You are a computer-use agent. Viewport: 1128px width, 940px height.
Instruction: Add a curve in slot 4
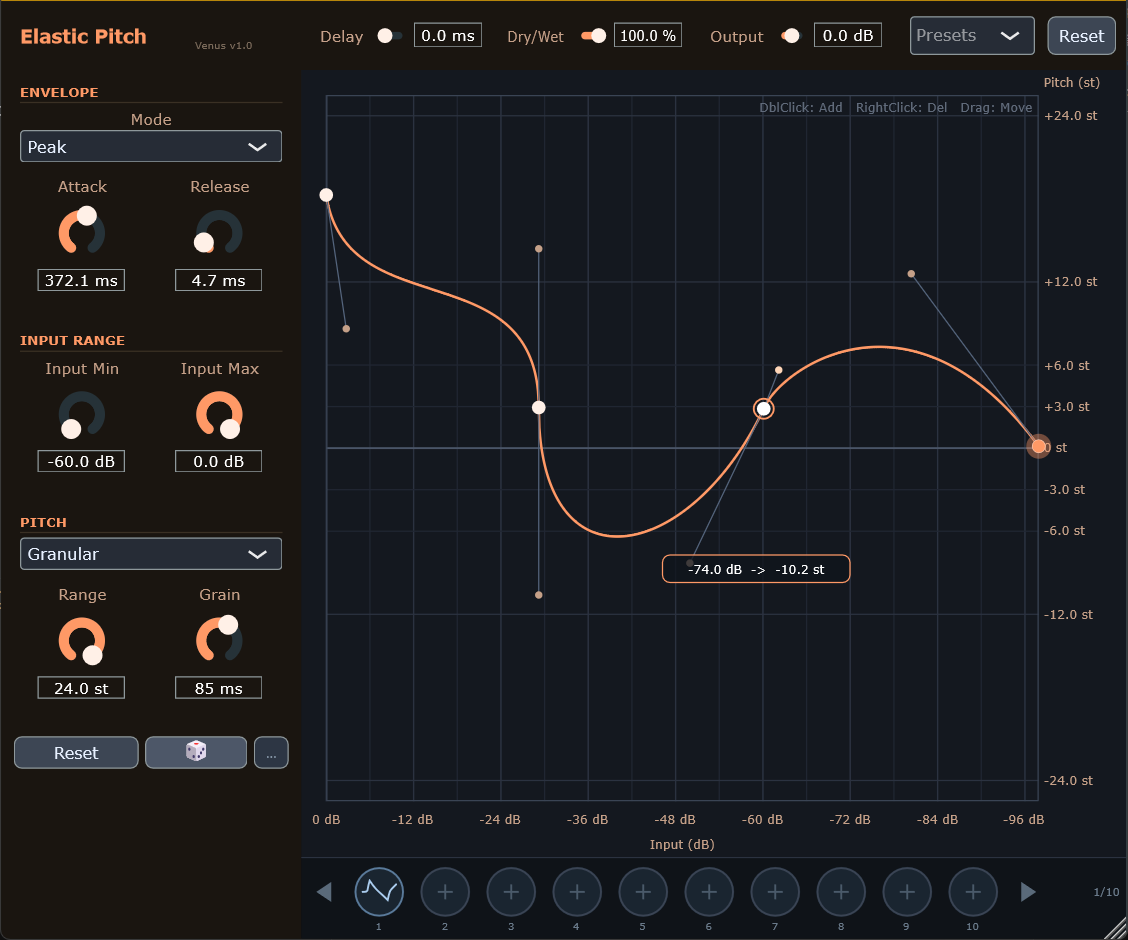point(577,892)
